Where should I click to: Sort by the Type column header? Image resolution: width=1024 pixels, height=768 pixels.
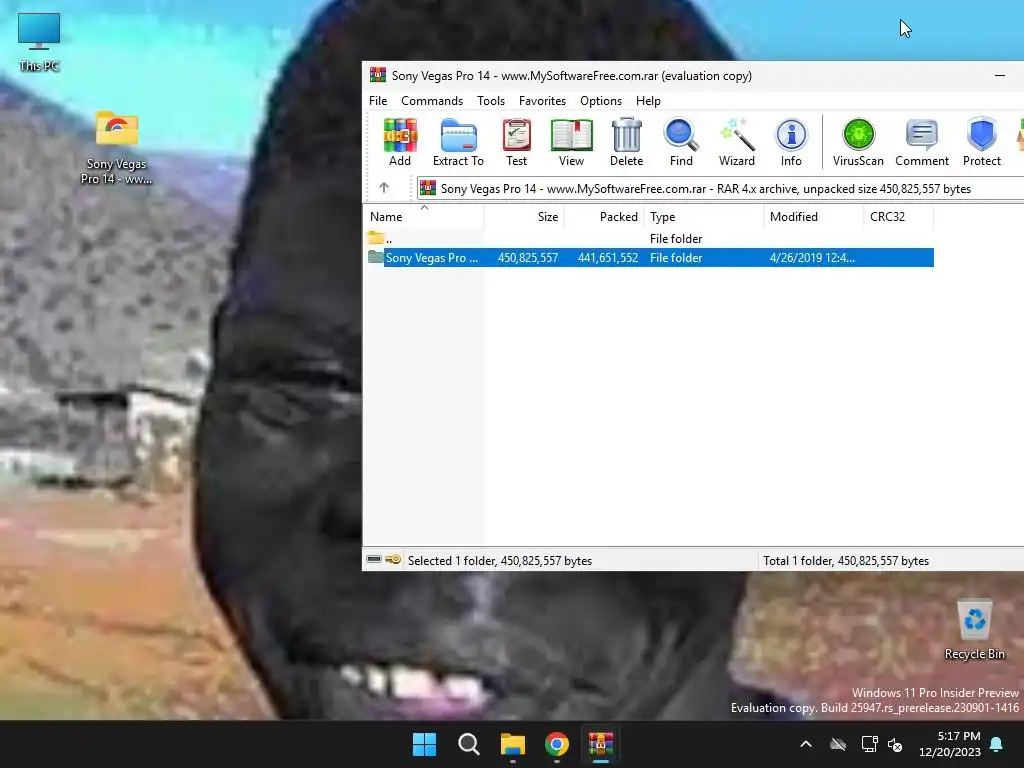click(703, 216)
